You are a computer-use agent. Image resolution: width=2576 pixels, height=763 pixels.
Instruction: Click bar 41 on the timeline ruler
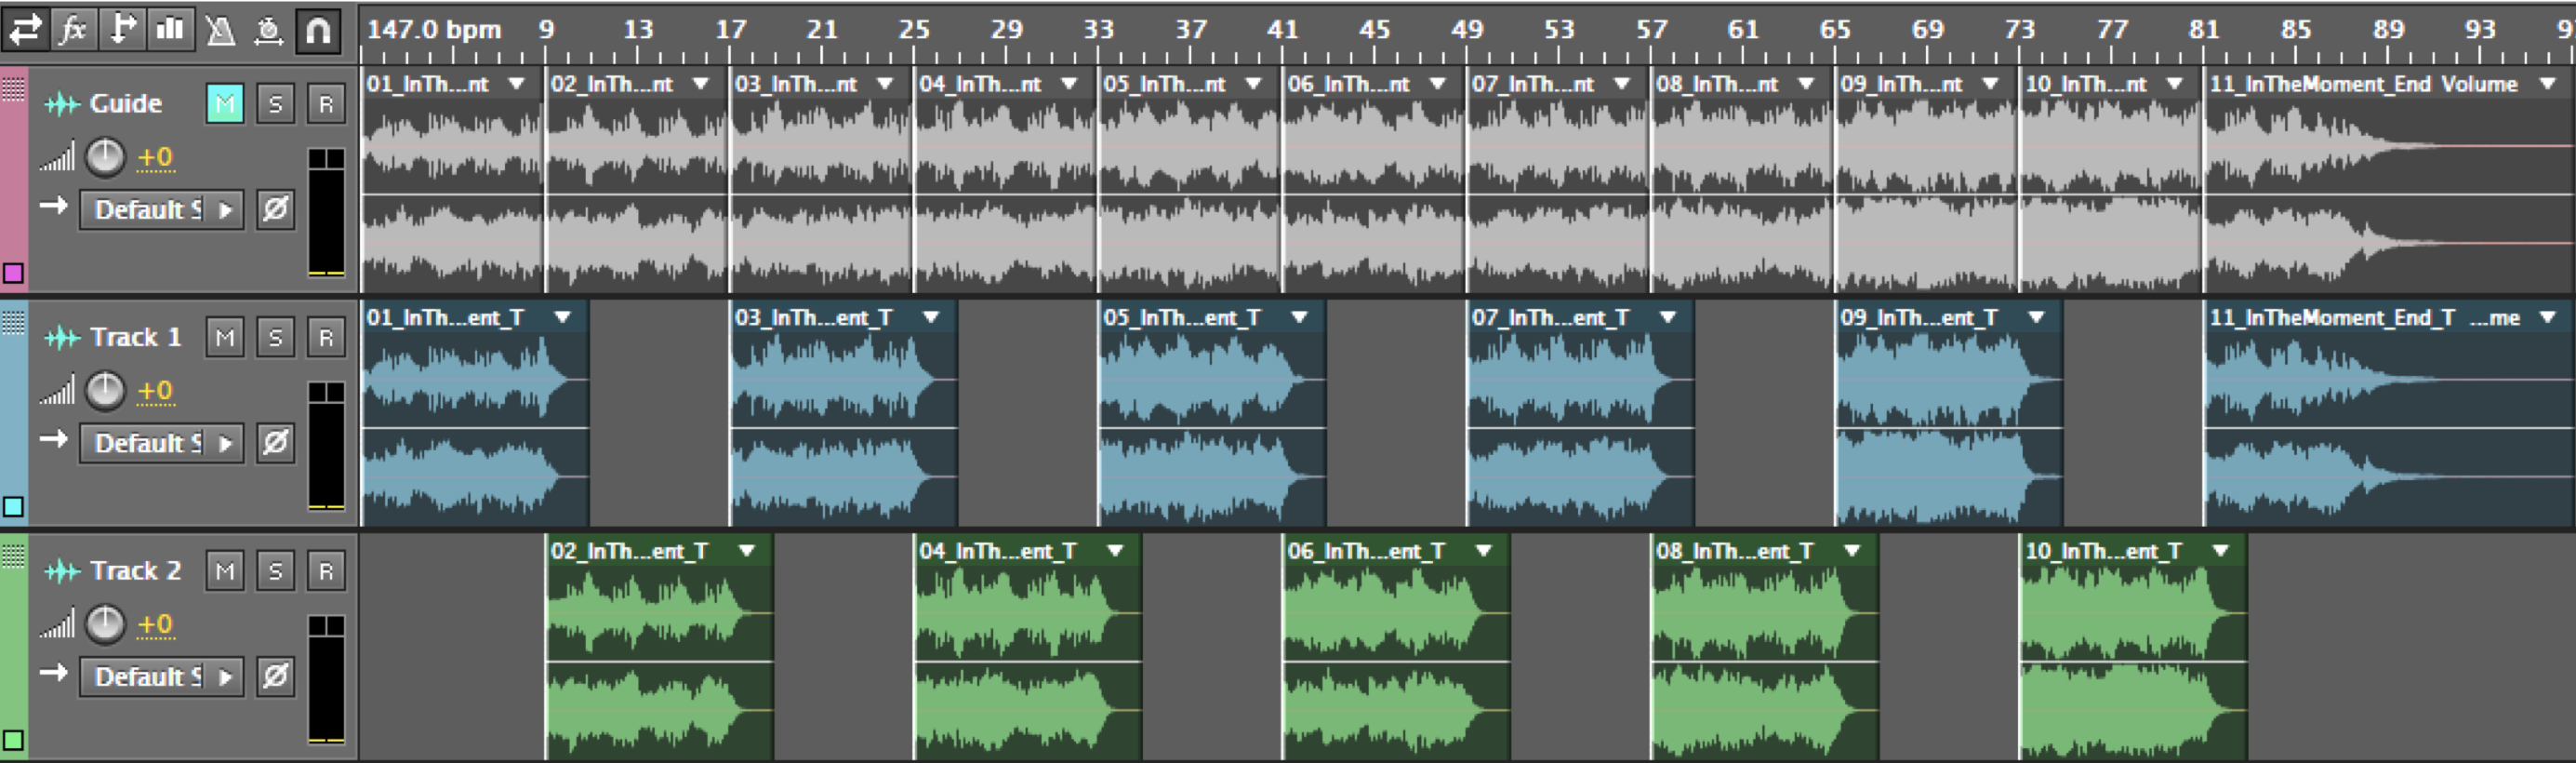click(x=1282, y=30)
